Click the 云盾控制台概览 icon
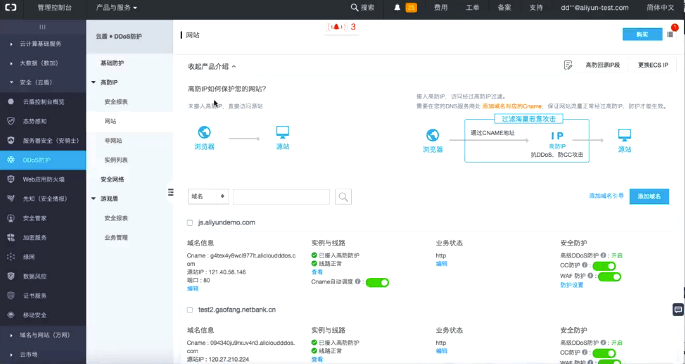The image size is (685, 364). coord(11,101)
